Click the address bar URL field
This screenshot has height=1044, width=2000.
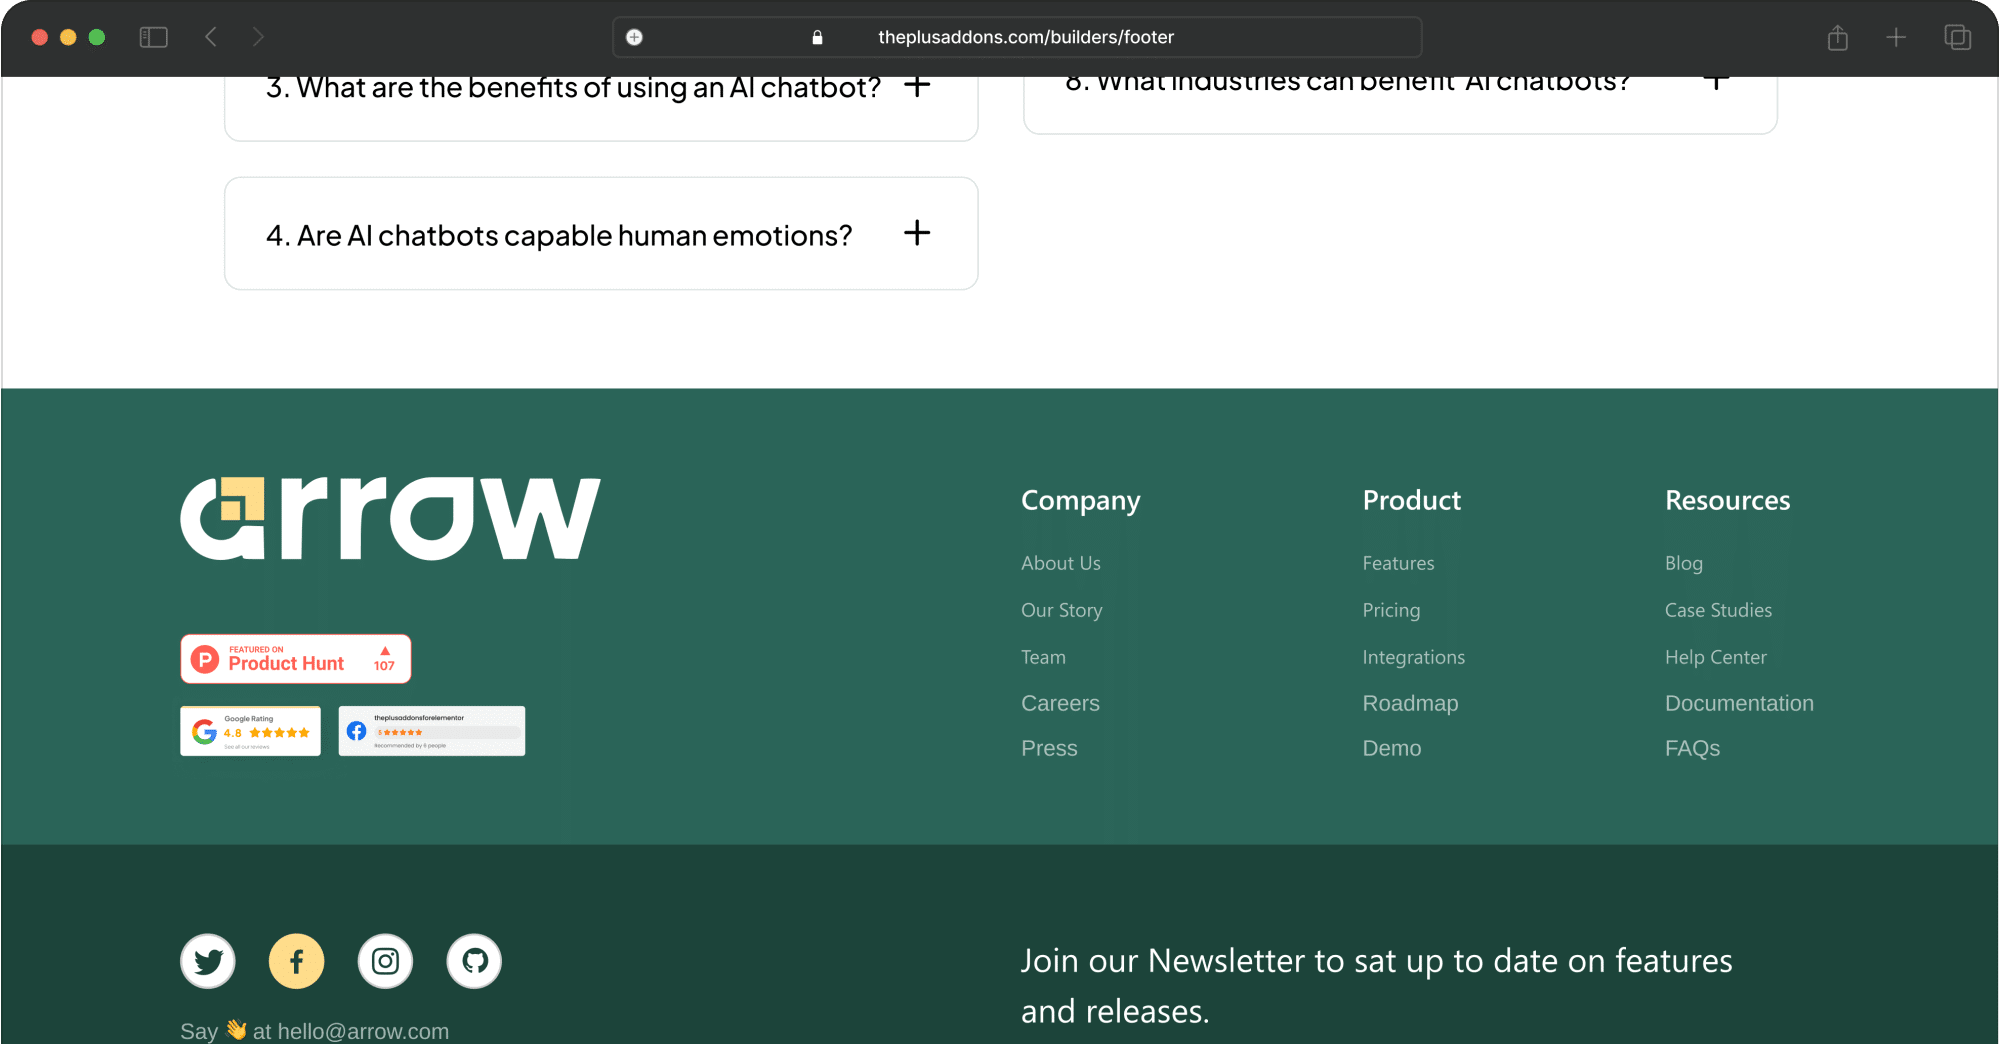point(1025,37)
